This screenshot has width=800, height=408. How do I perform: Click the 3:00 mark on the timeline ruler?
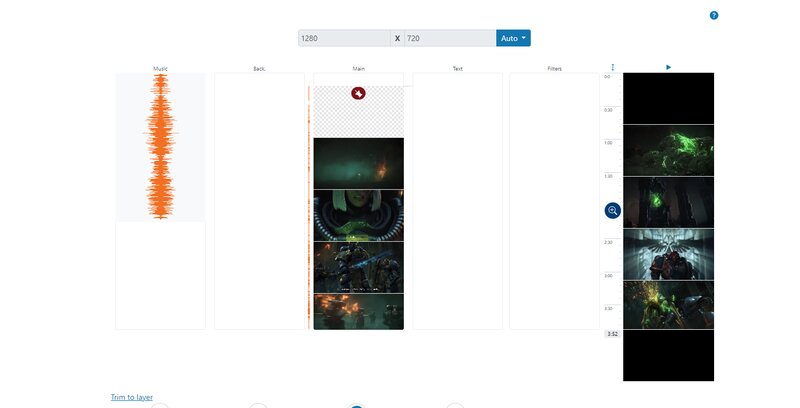608,275
